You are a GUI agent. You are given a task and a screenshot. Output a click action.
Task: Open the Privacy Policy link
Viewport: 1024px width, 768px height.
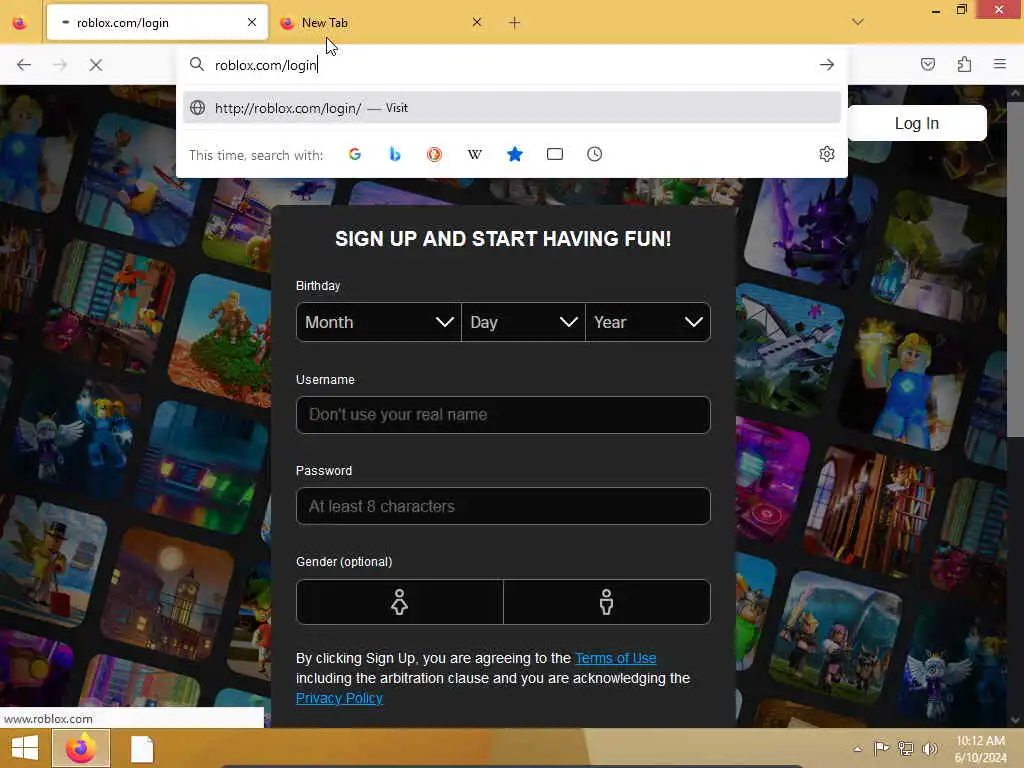click(x=339, y=698)
